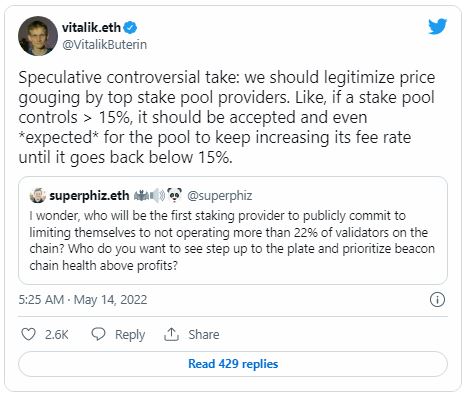Click the 2.6K likes count
The width and height of the screenshot is (467, 401).
point(57,334)
